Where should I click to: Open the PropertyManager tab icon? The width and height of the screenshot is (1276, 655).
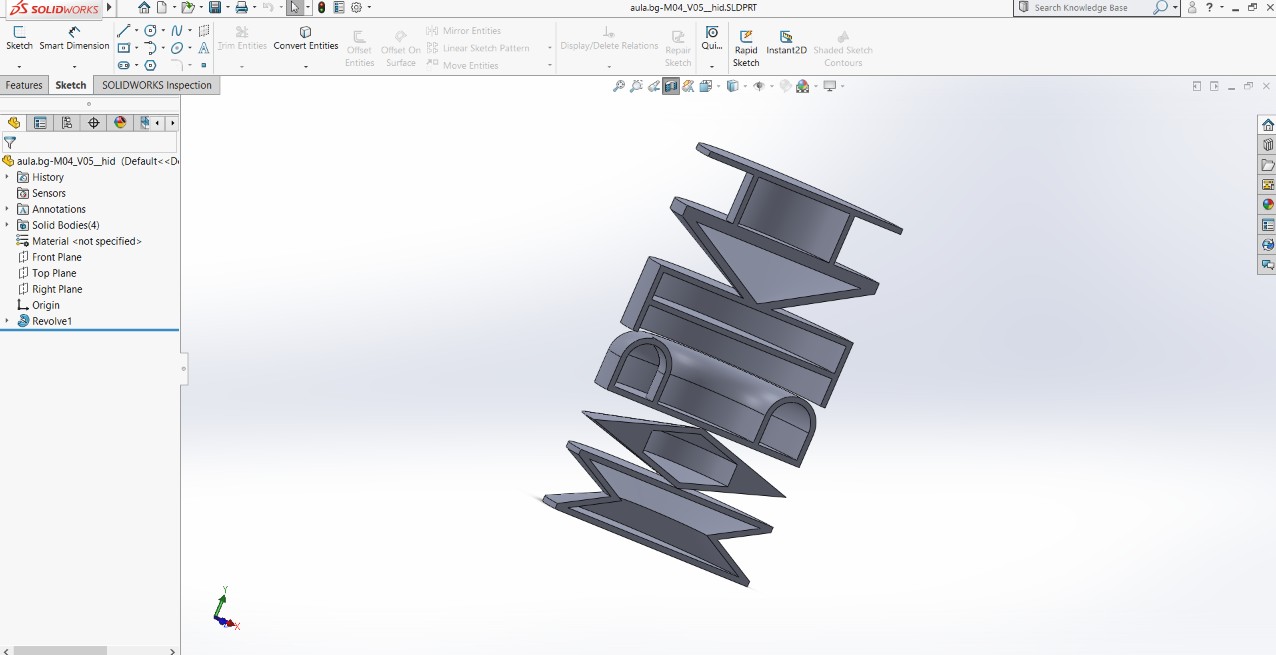pos(40,123)
